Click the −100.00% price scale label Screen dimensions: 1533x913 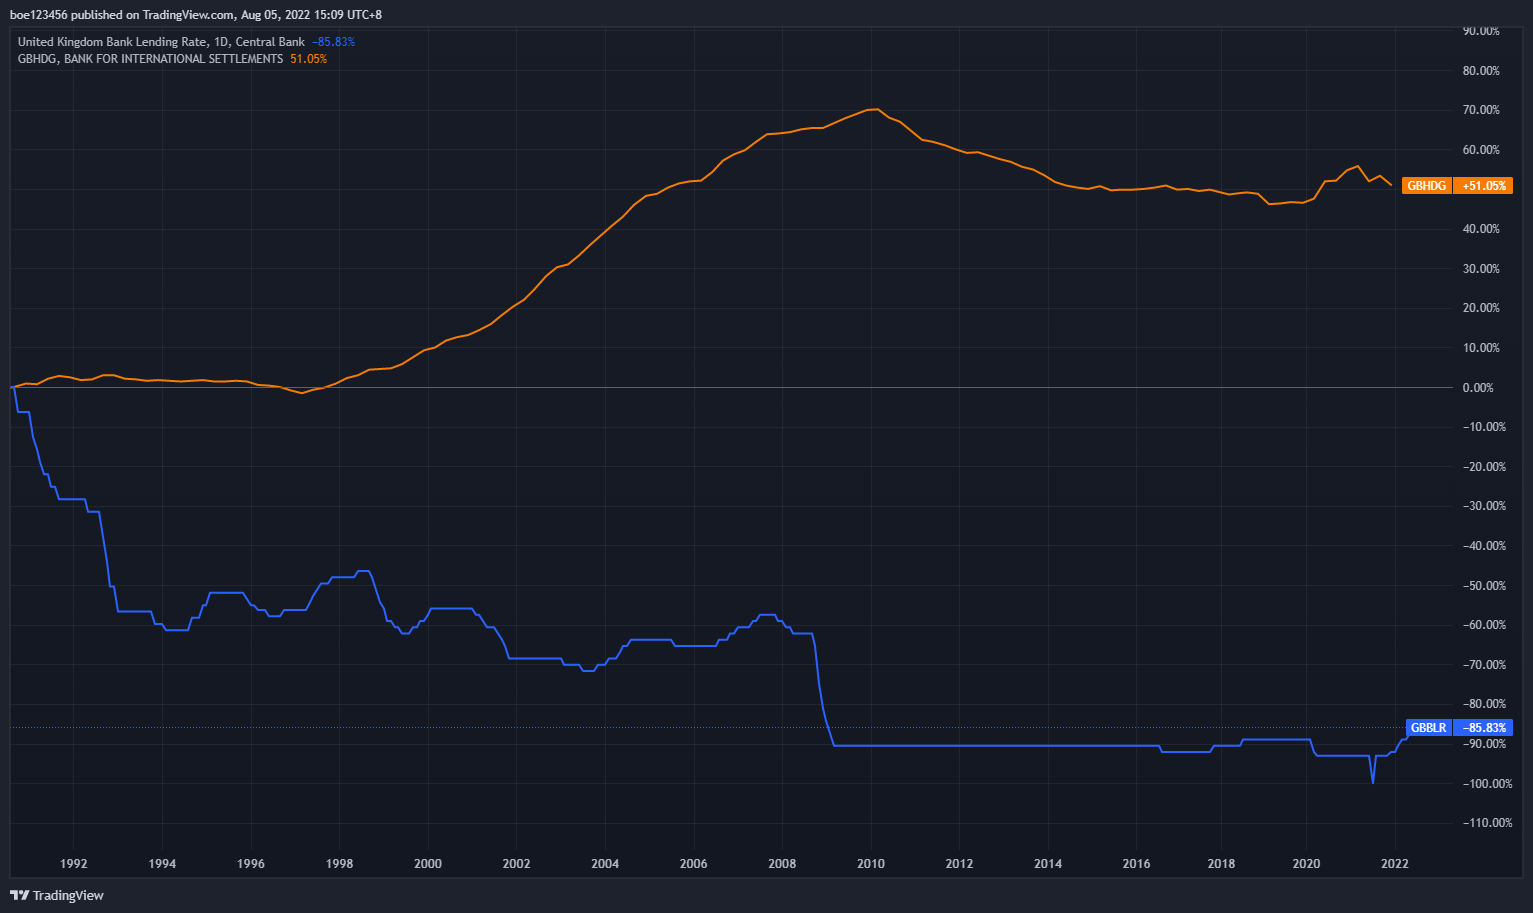click(1485, 784)
